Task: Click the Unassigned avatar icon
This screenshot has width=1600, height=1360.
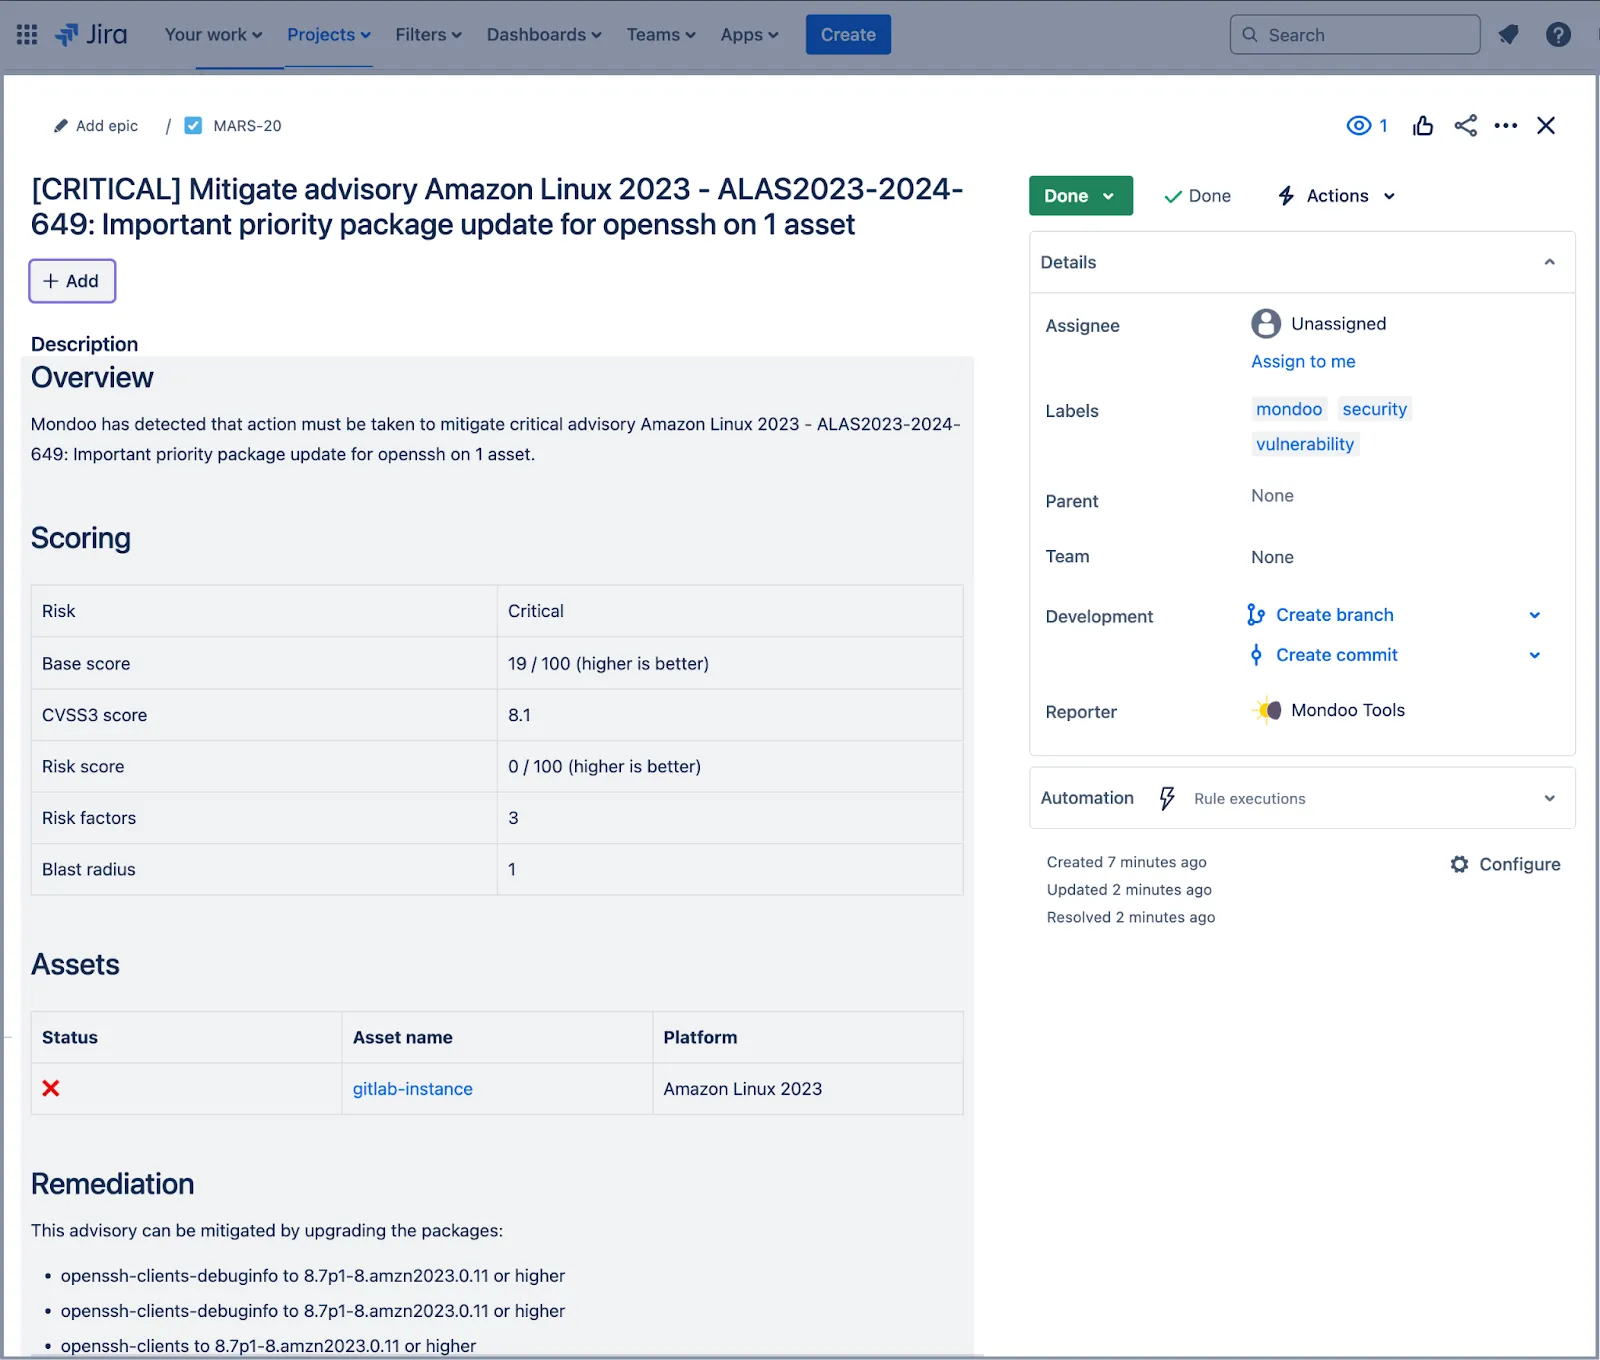Action: pyautogui.click(x=1266, y=324)
